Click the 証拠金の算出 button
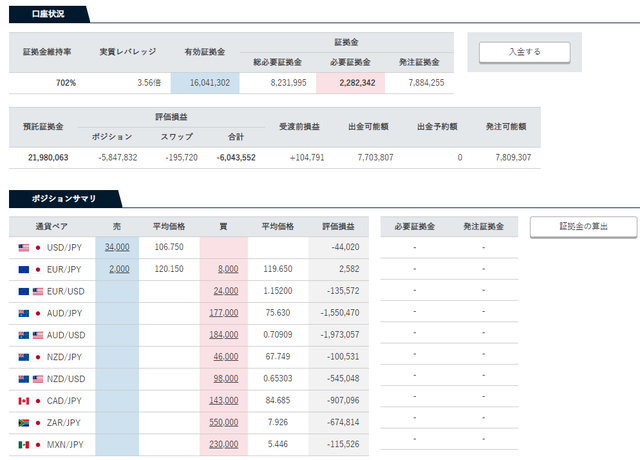The image size is (640, 460). (583, 227)
